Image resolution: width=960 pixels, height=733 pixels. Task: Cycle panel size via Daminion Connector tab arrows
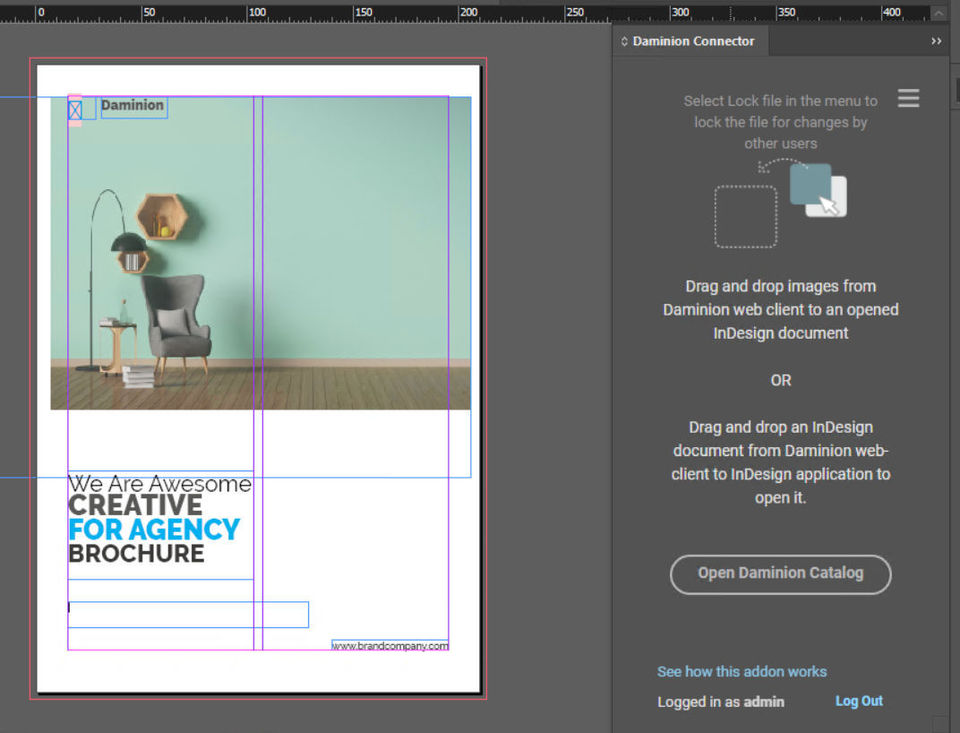tap(625, 42)
